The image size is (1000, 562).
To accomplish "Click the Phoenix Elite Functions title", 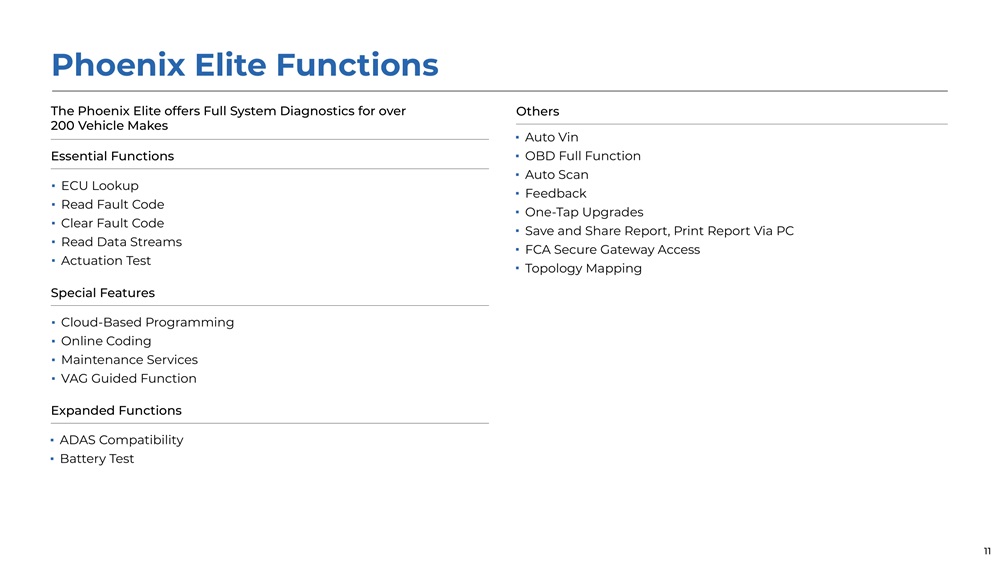I will [x=245, y=65].
